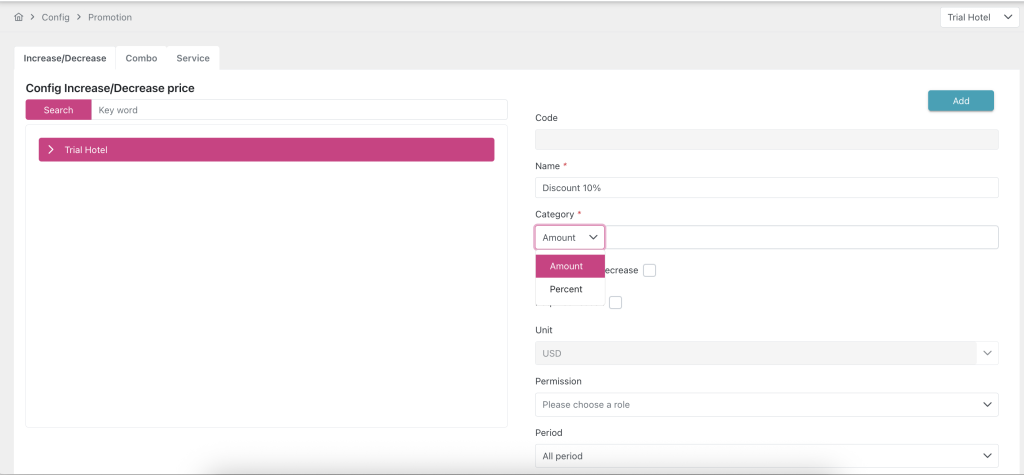Click the Name input field
The height and width of the screenshot is (475, 1024).
(x=766, y=188)
